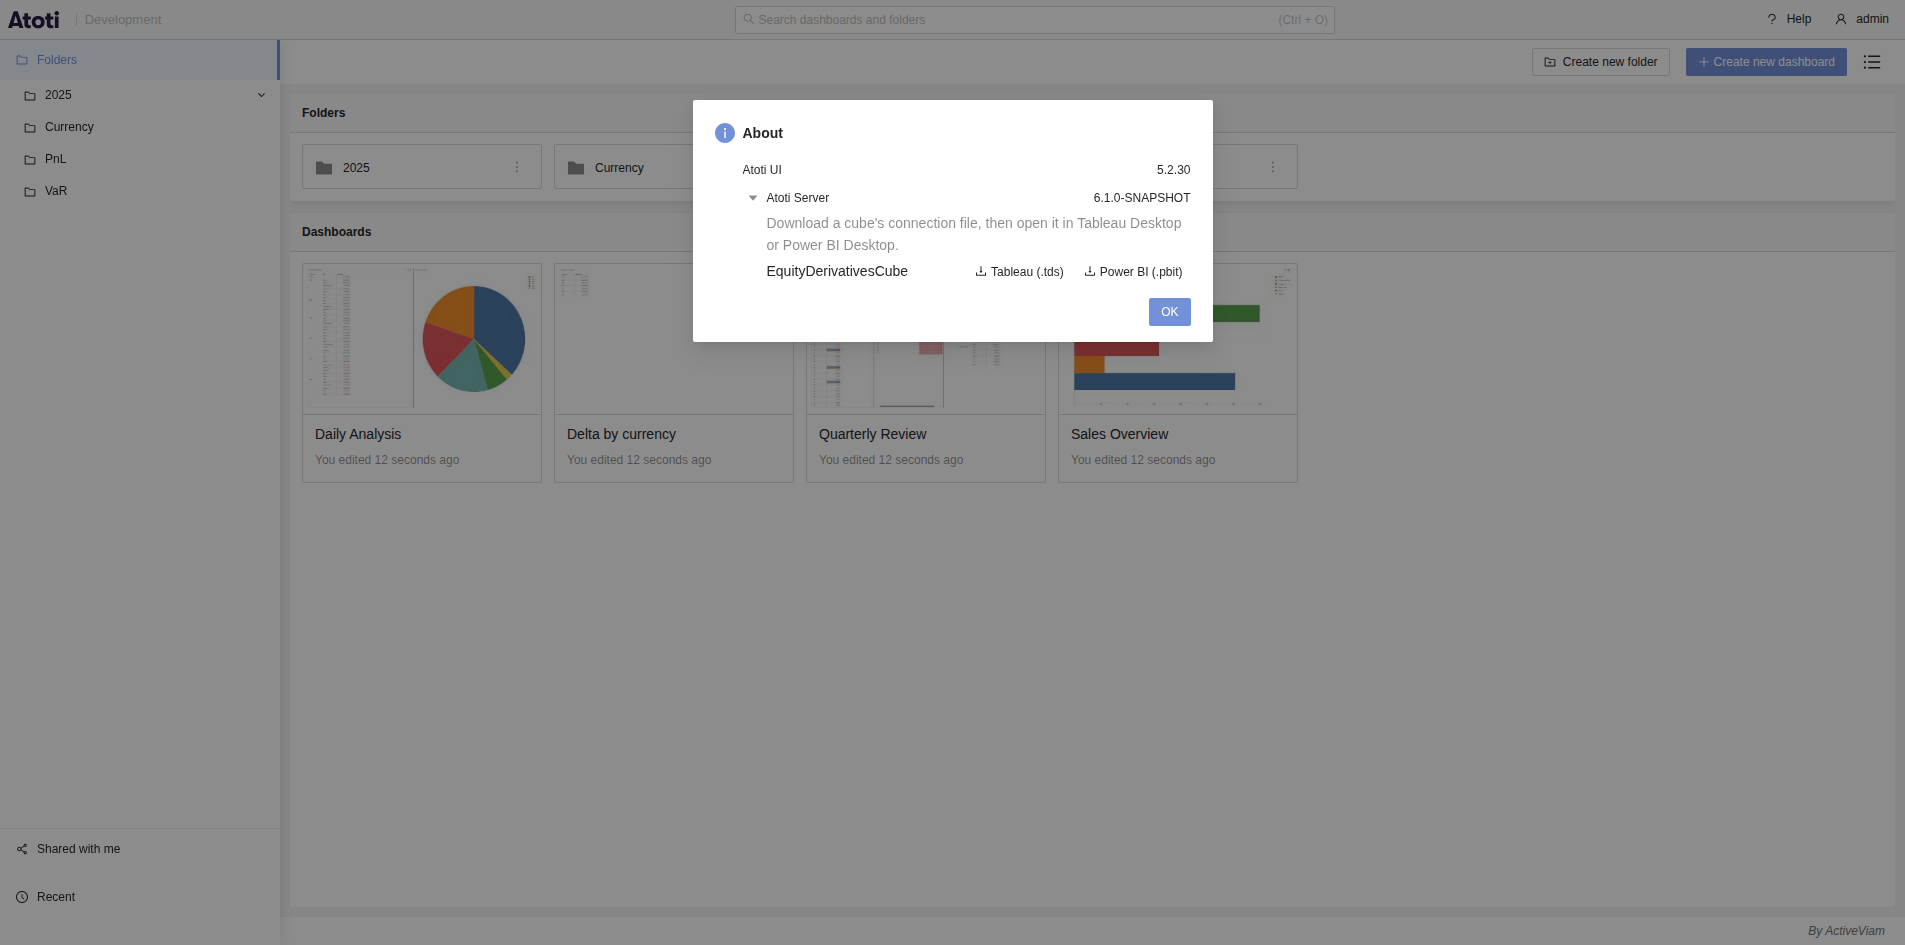The height and width of the screenshot is (945, 1905).
Task: Click the 6.1.0-SNAPSHOT server version
Action: pyautogui.click(x=1141, y=198)
